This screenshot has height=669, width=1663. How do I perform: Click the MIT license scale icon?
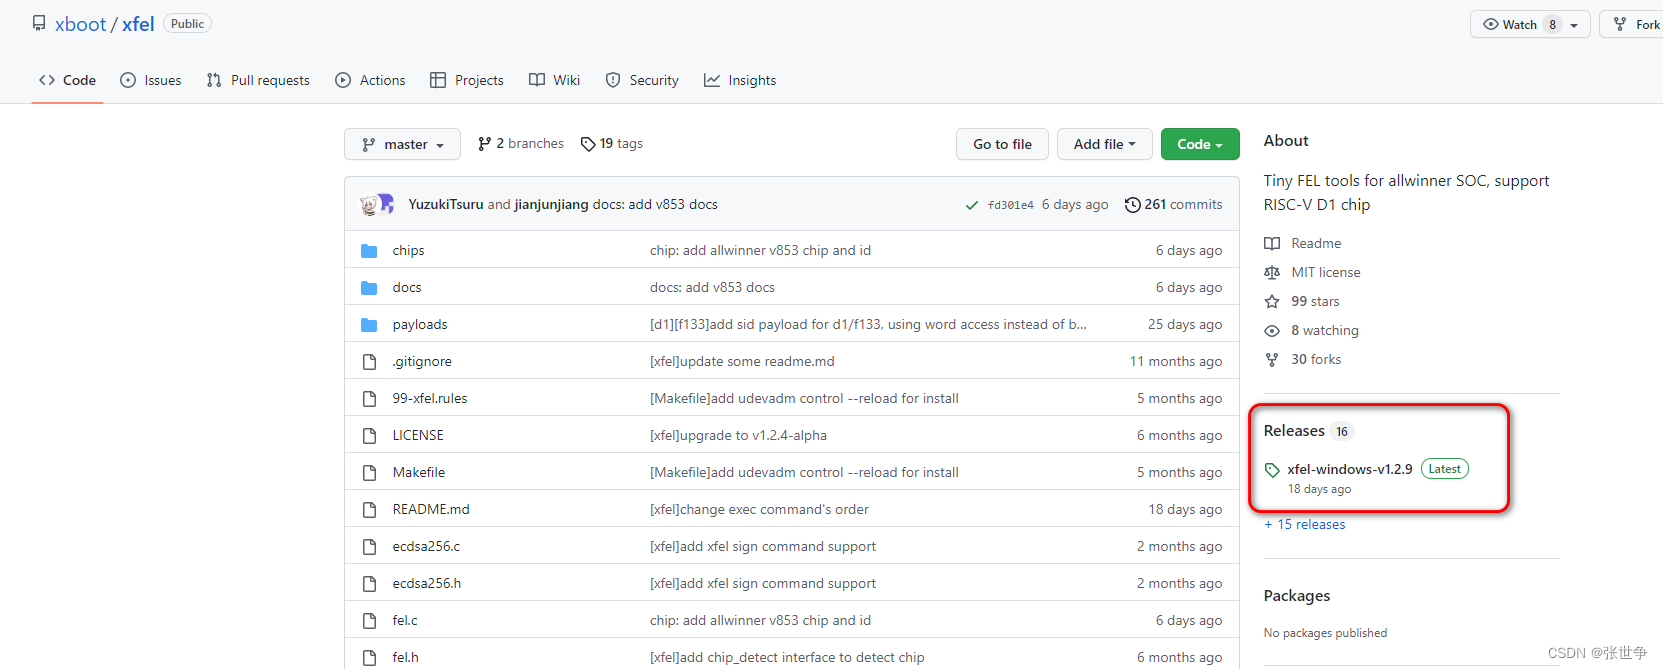pyautogui.click(x=1272, y=273)
